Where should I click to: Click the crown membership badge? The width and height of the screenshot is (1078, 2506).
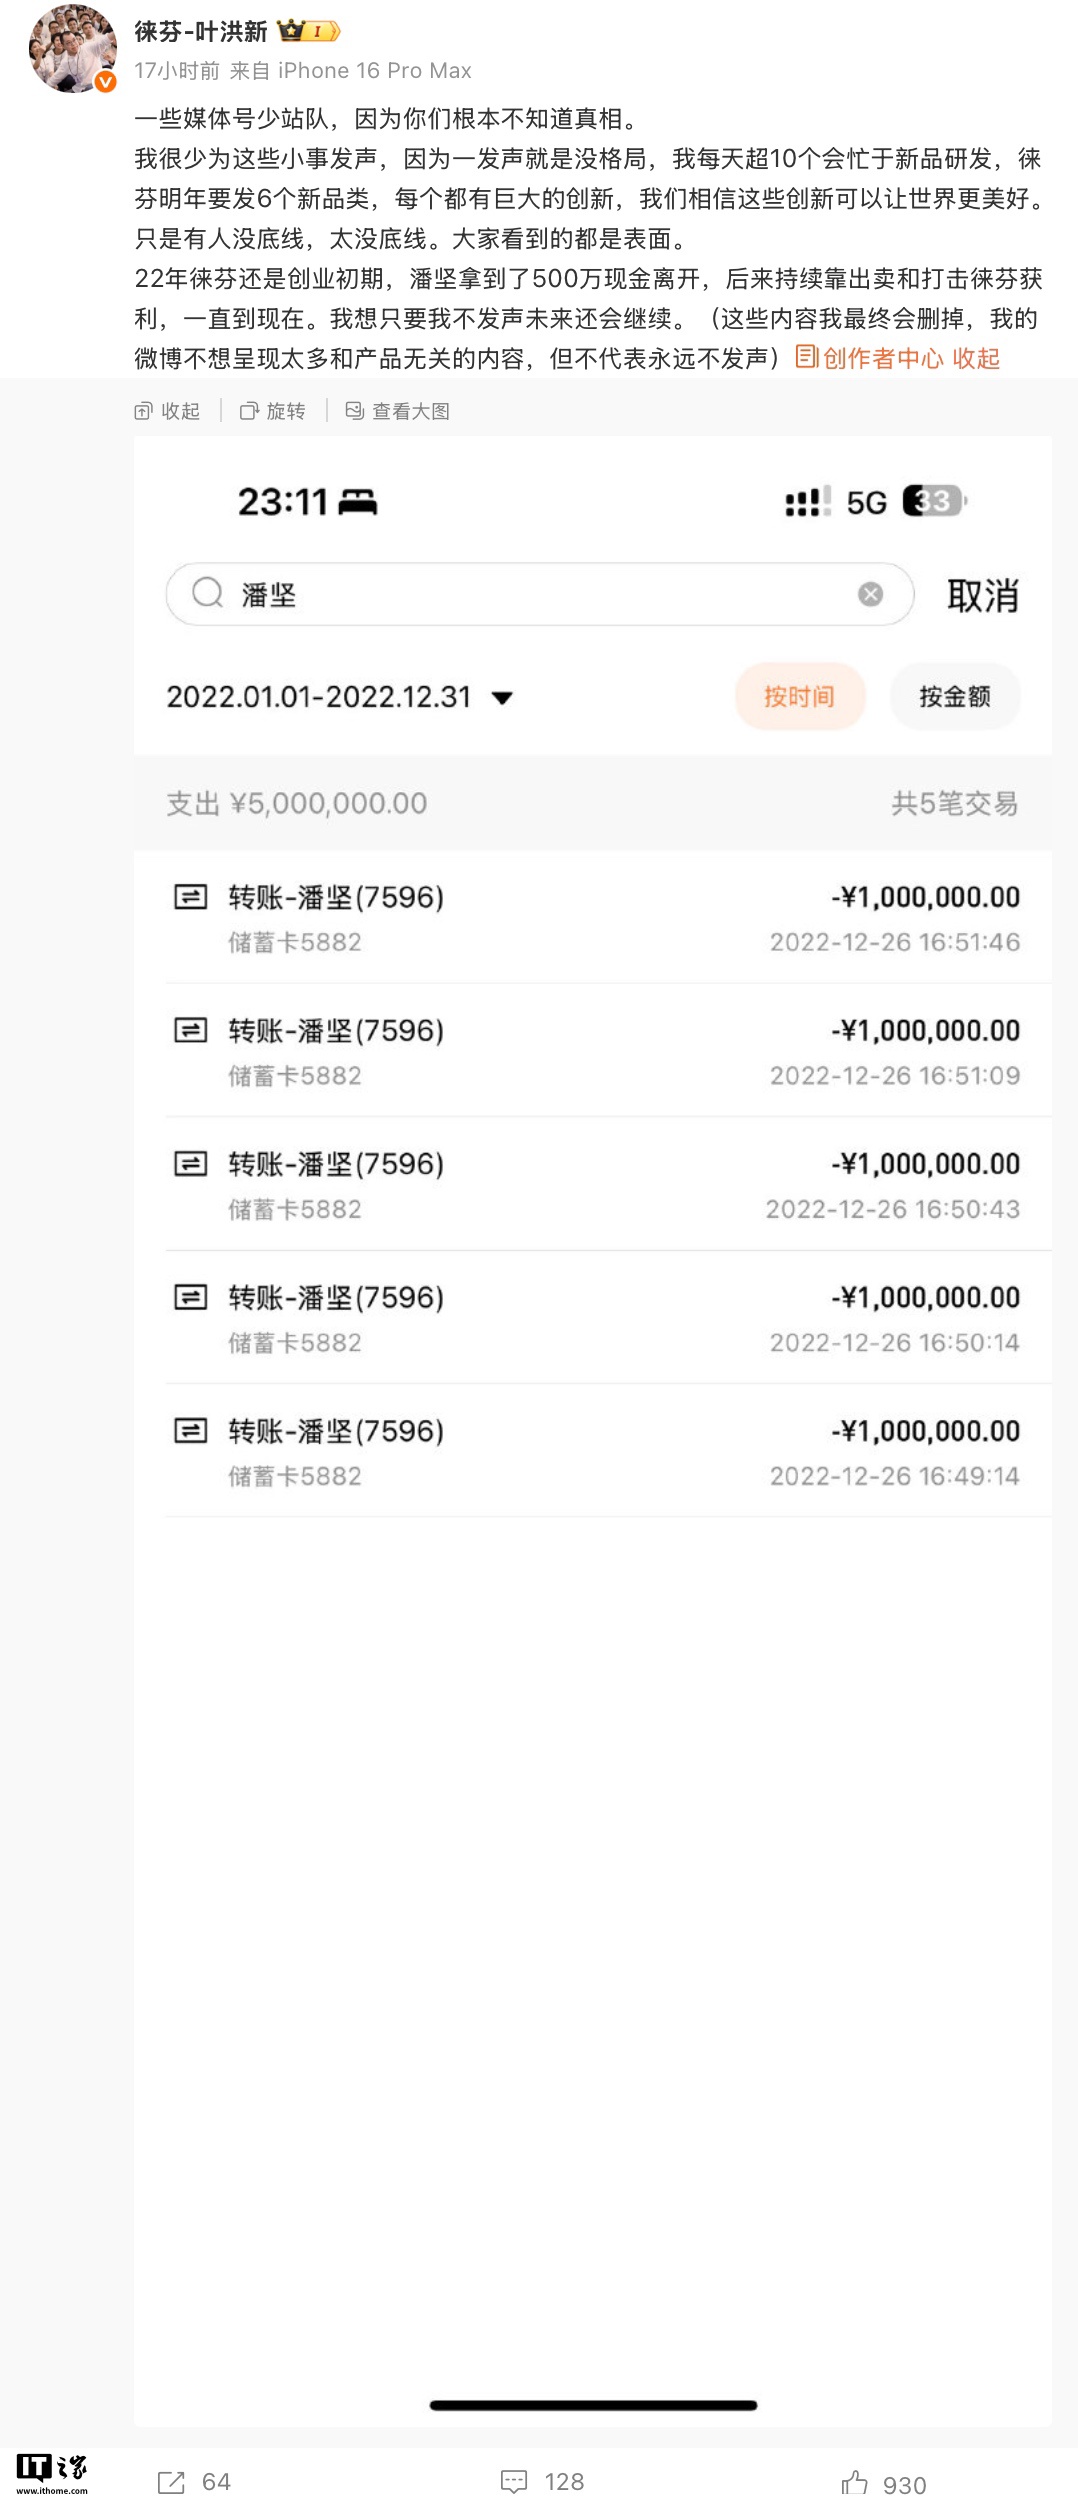tap(308, 31)
